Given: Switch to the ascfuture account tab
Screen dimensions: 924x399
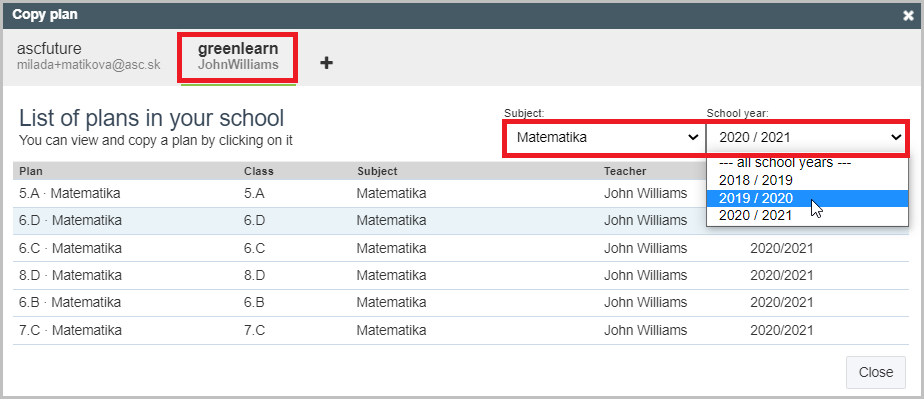Looking at the screenshot, I should tap(88, 57).
